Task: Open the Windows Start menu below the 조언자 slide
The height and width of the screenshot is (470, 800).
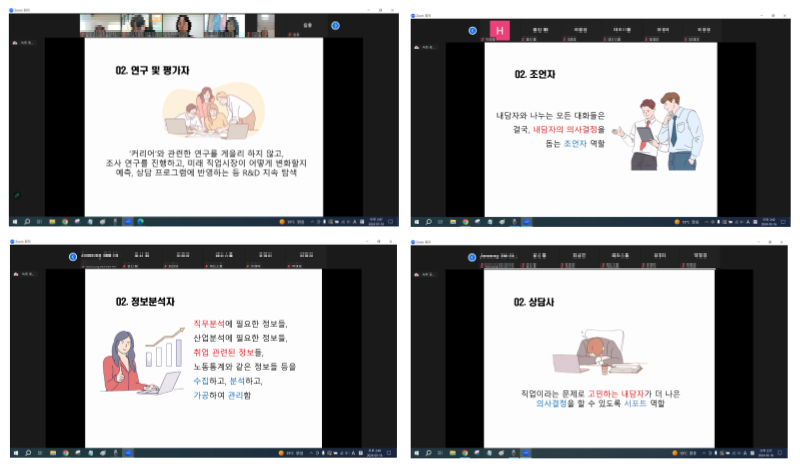Action: 416,220
